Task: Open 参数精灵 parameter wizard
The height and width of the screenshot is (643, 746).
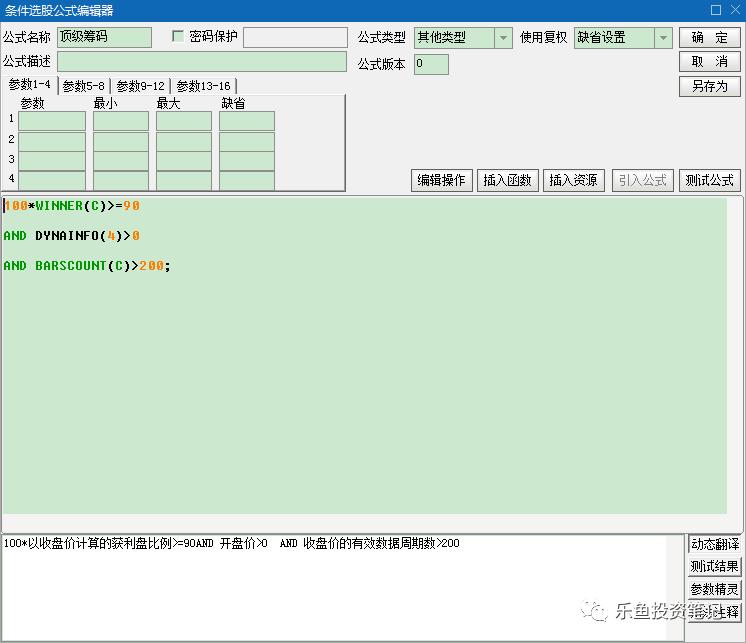Action: pyautogui.click(x=715, y=589)
